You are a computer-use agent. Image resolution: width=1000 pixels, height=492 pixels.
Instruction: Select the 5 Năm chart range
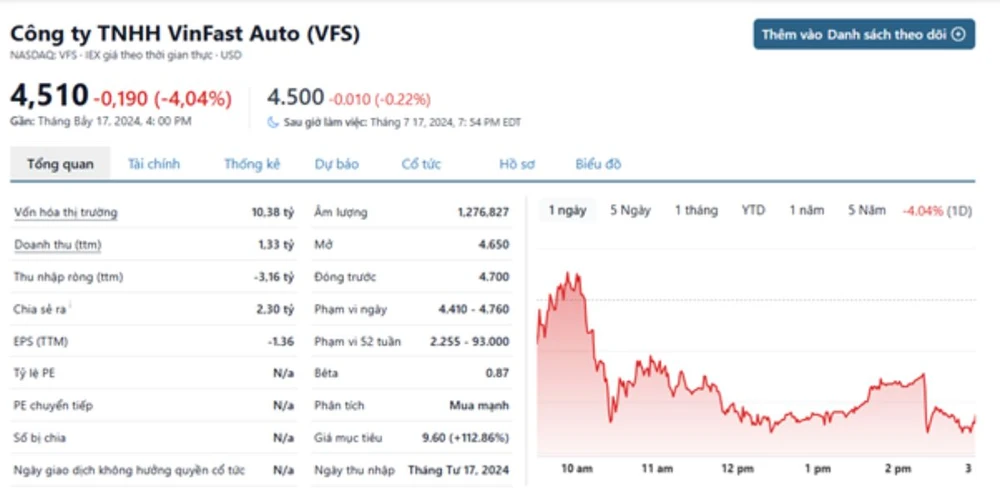[866, 210]
